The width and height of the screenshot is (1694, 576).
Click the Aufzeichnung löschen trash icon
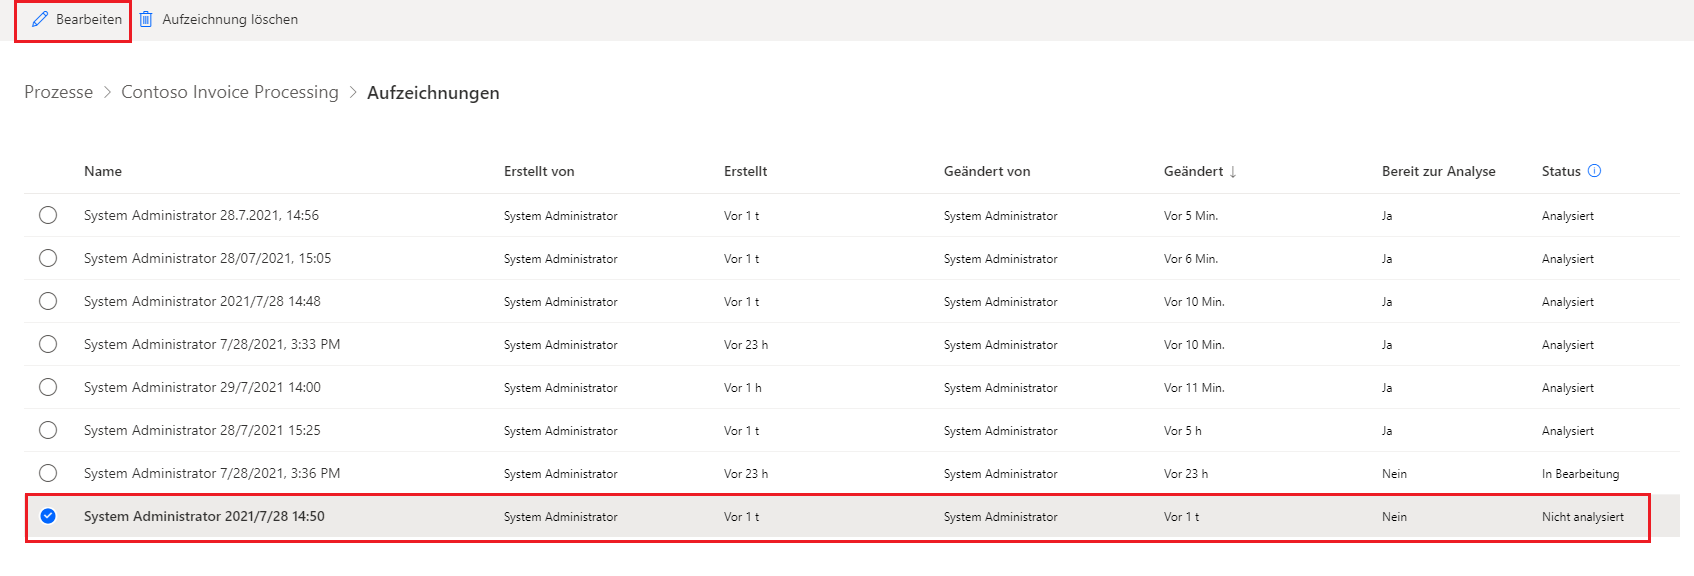[x=146, y=19]
